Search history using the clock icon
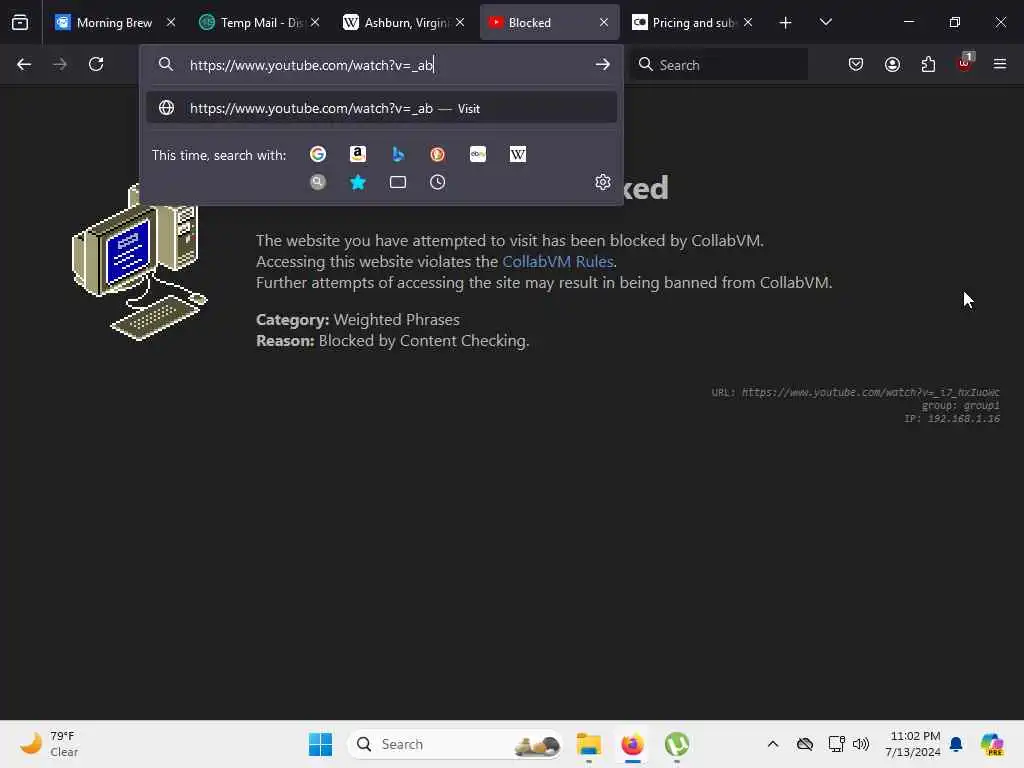The height and width of the screenshot is (768, 1024). (x=438, y=182)
